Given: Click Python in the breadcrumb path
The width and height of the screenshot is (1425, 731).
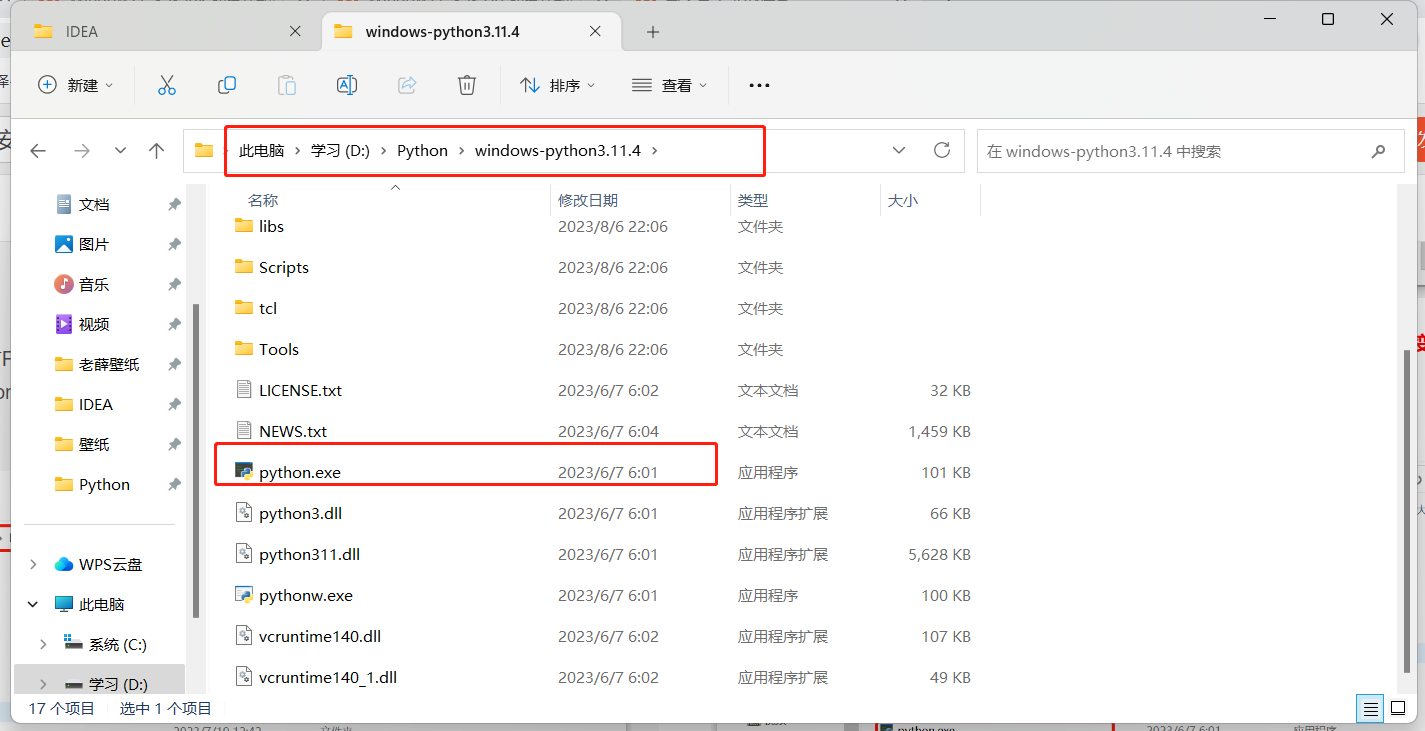Looking at the screenshot, I should point(422,150).
